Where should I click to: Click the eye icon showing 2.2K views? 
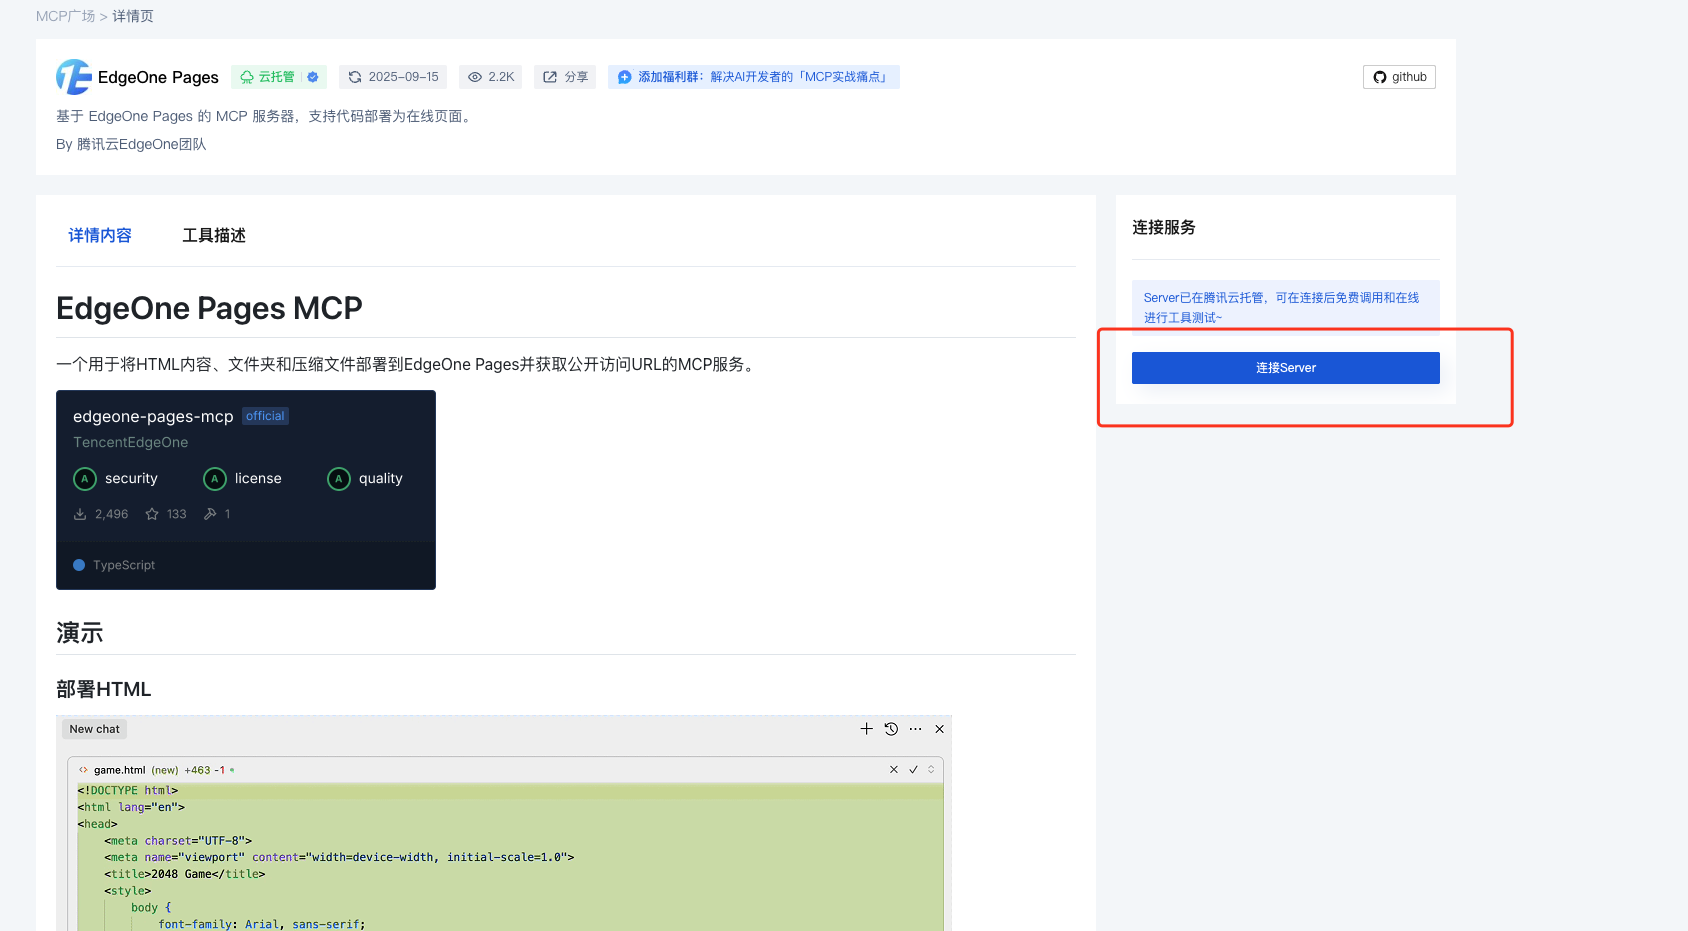pos(475,77)
